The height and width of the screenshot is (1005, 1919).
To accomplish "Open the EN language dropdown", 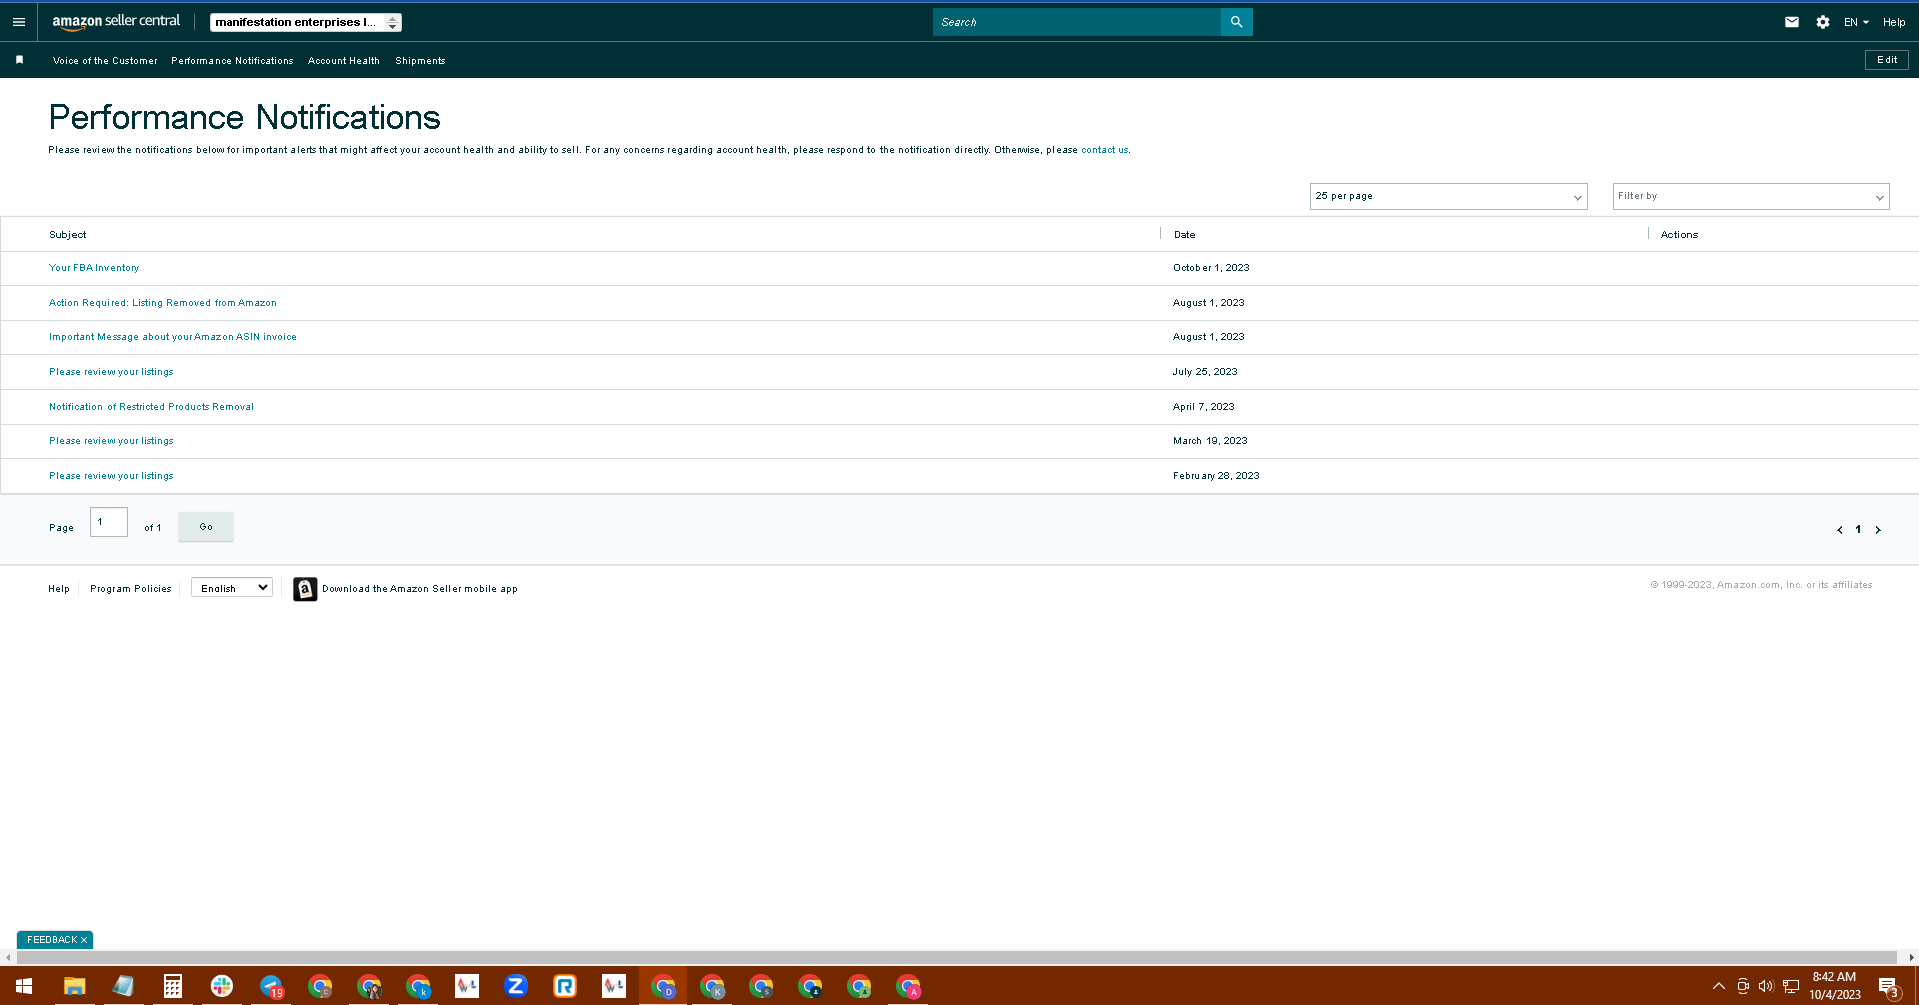I will pos(1856,22).
